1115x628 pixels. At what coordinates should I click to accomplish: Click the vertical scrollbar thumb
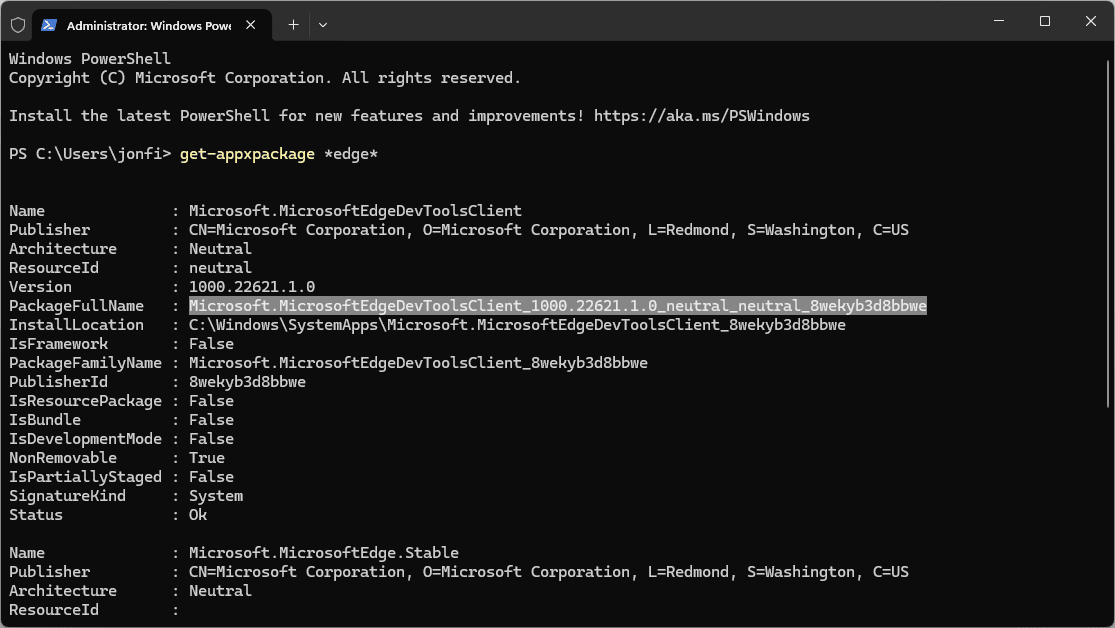(1108, 230)
